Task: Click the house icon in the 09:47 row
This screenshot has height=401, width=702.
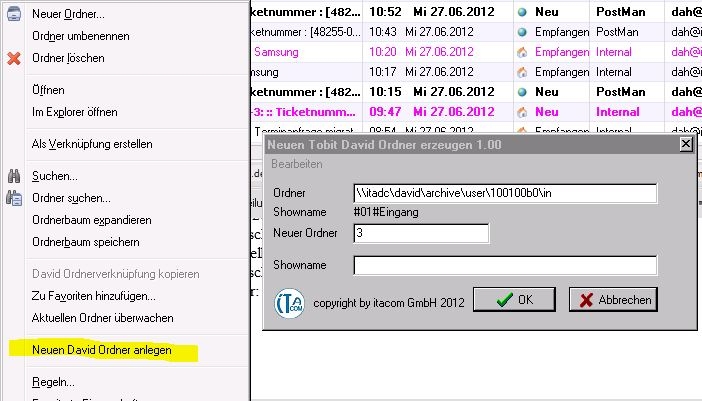Action: click(522, 112)
